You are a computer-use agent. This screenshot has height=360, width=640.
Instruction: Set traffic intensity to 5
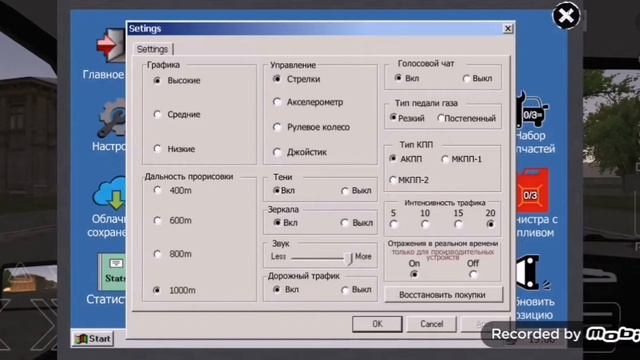pyautogui.click(x=393, y=224)
